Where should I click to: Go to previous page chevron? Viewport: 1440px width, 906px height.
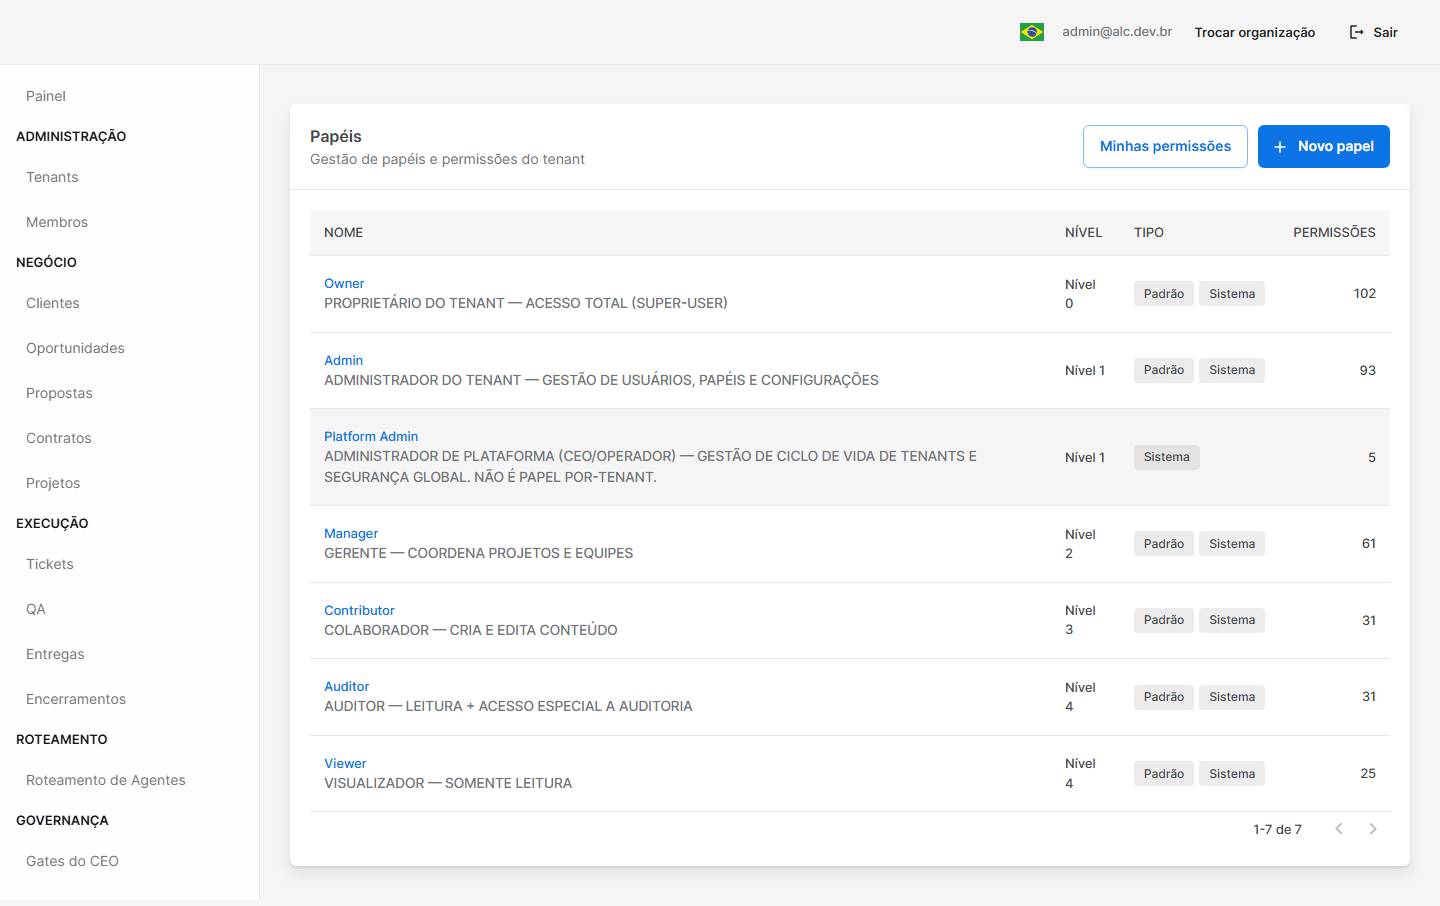pos(1339,829)
